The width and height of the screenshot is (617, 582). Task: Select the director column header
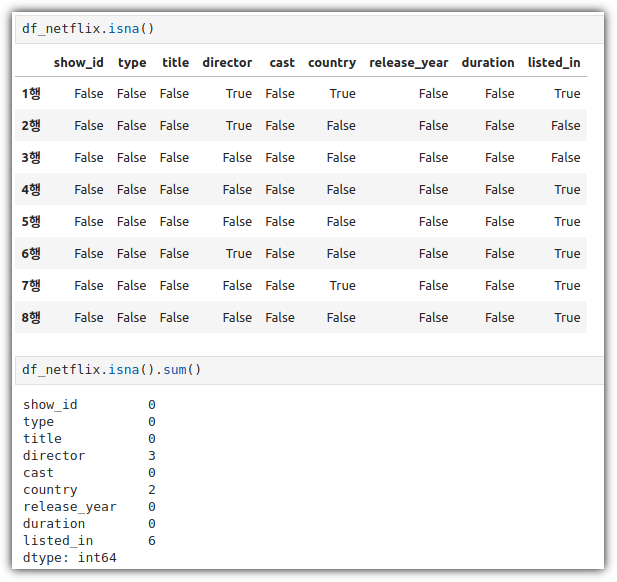point(227,63)
